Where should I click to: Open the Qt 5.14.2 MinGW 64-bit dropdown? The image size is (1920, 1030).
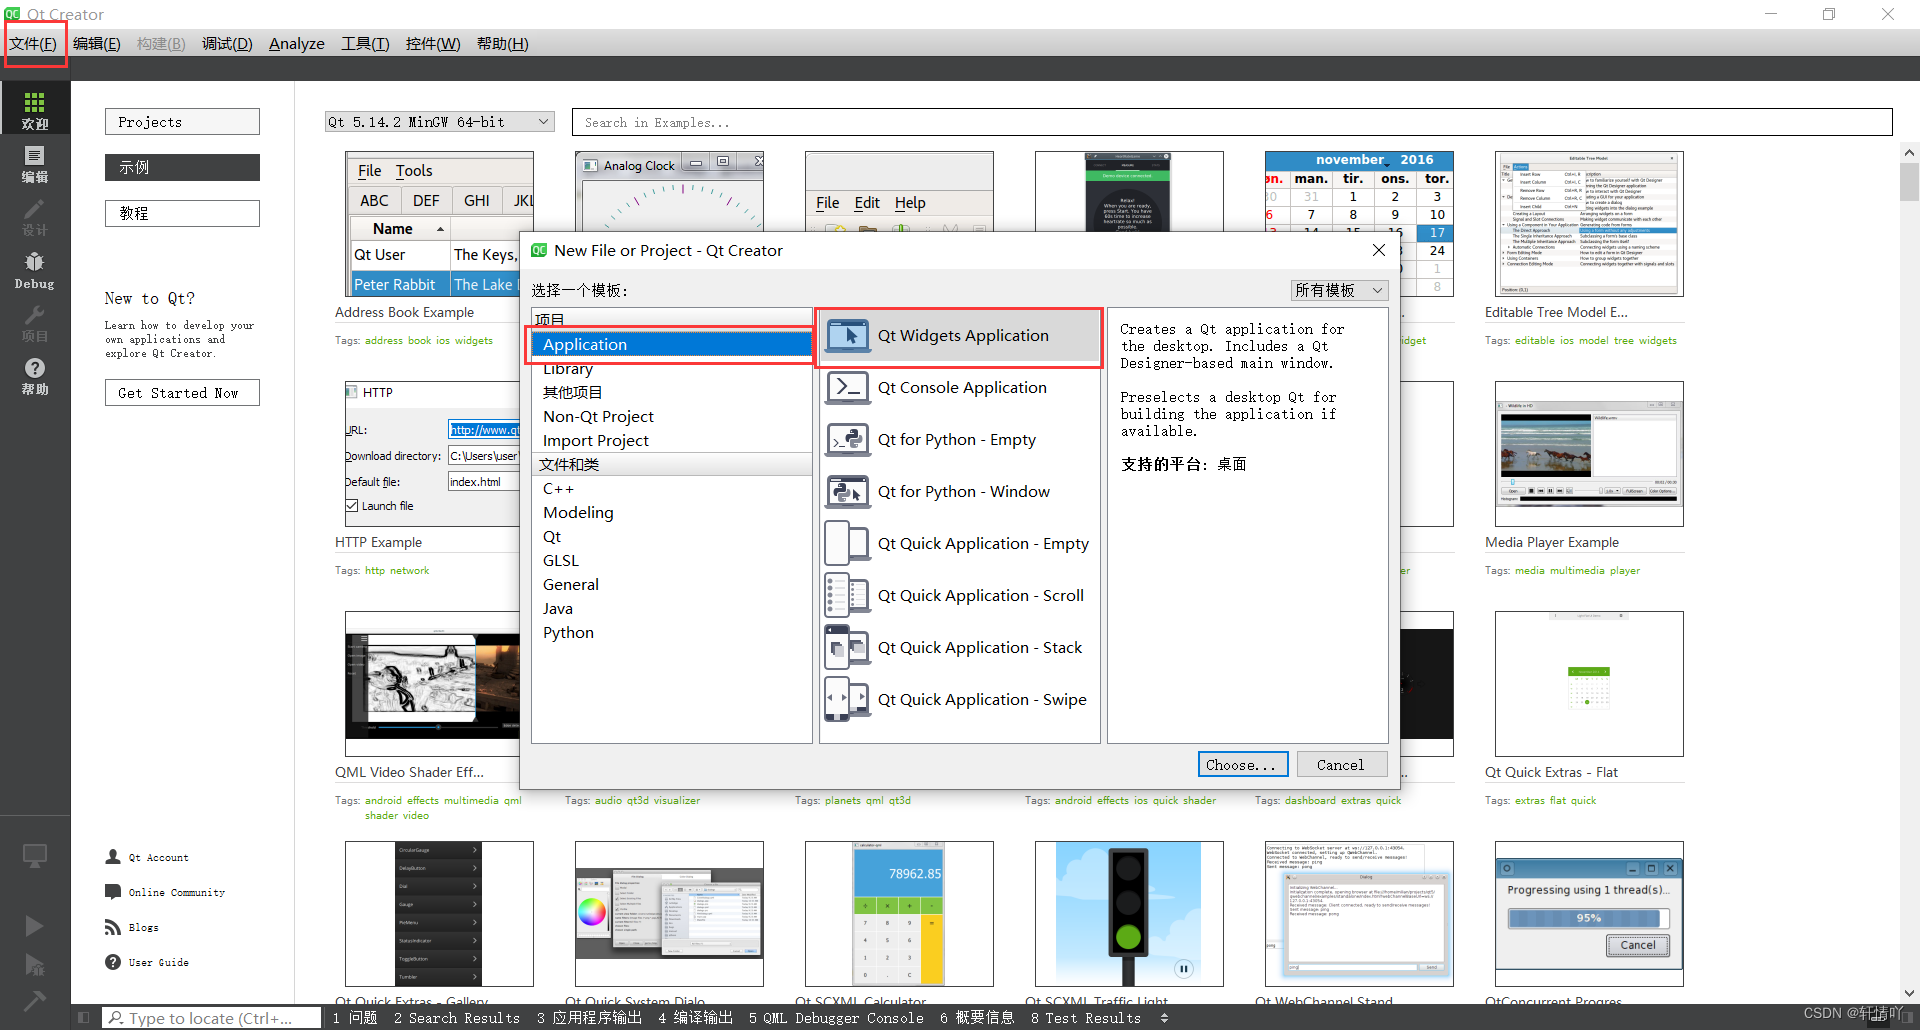tap(440, 122)
